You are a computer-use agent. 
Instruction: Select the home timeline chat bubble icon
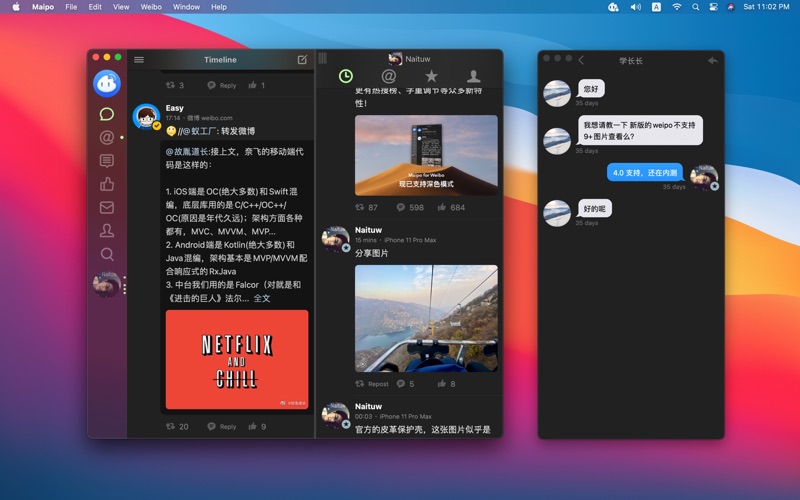pyautogui.click(x=107, y=113)
